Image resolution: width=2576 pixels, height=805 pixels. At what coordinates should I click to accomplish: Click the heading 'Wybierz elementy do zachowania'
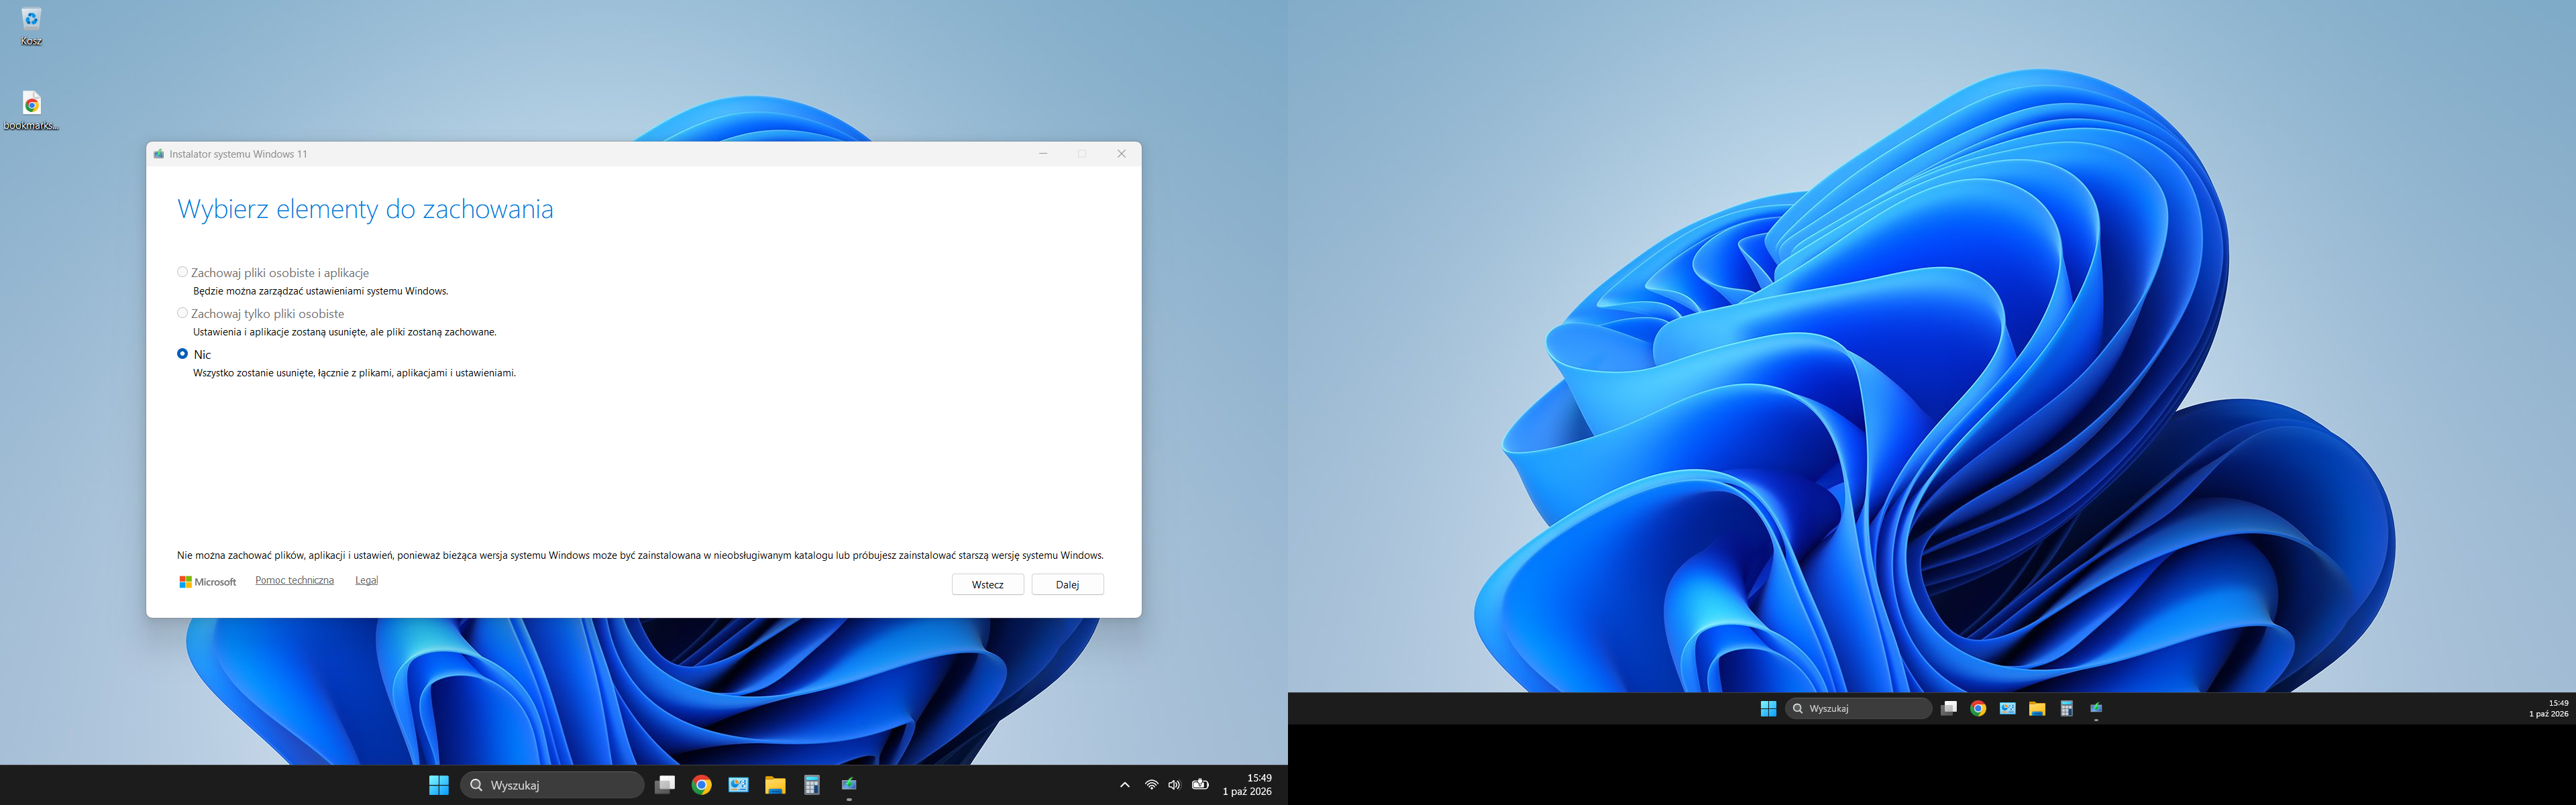coord(365,209)
